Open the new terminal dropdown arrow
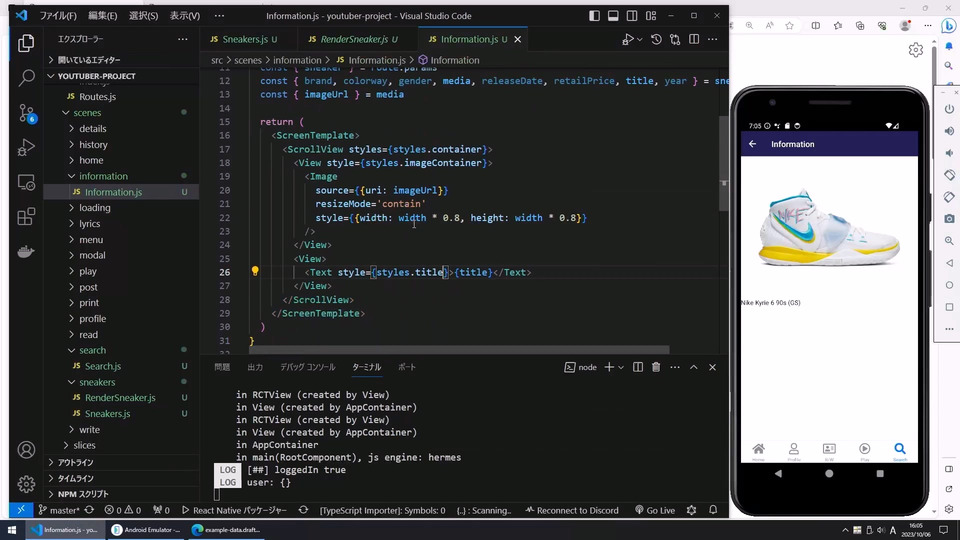The height and width of the screenshot is (540, 960). click(x=621, y=367)
